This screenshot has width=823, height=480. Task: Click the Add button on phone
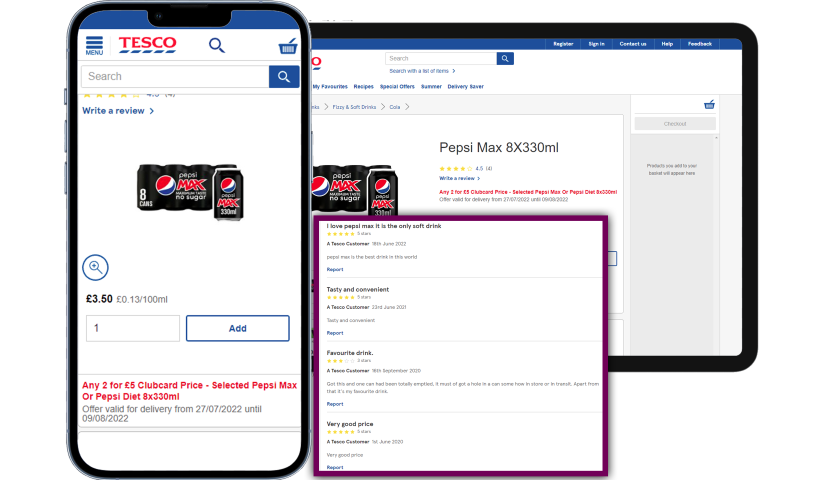(238, 328)
